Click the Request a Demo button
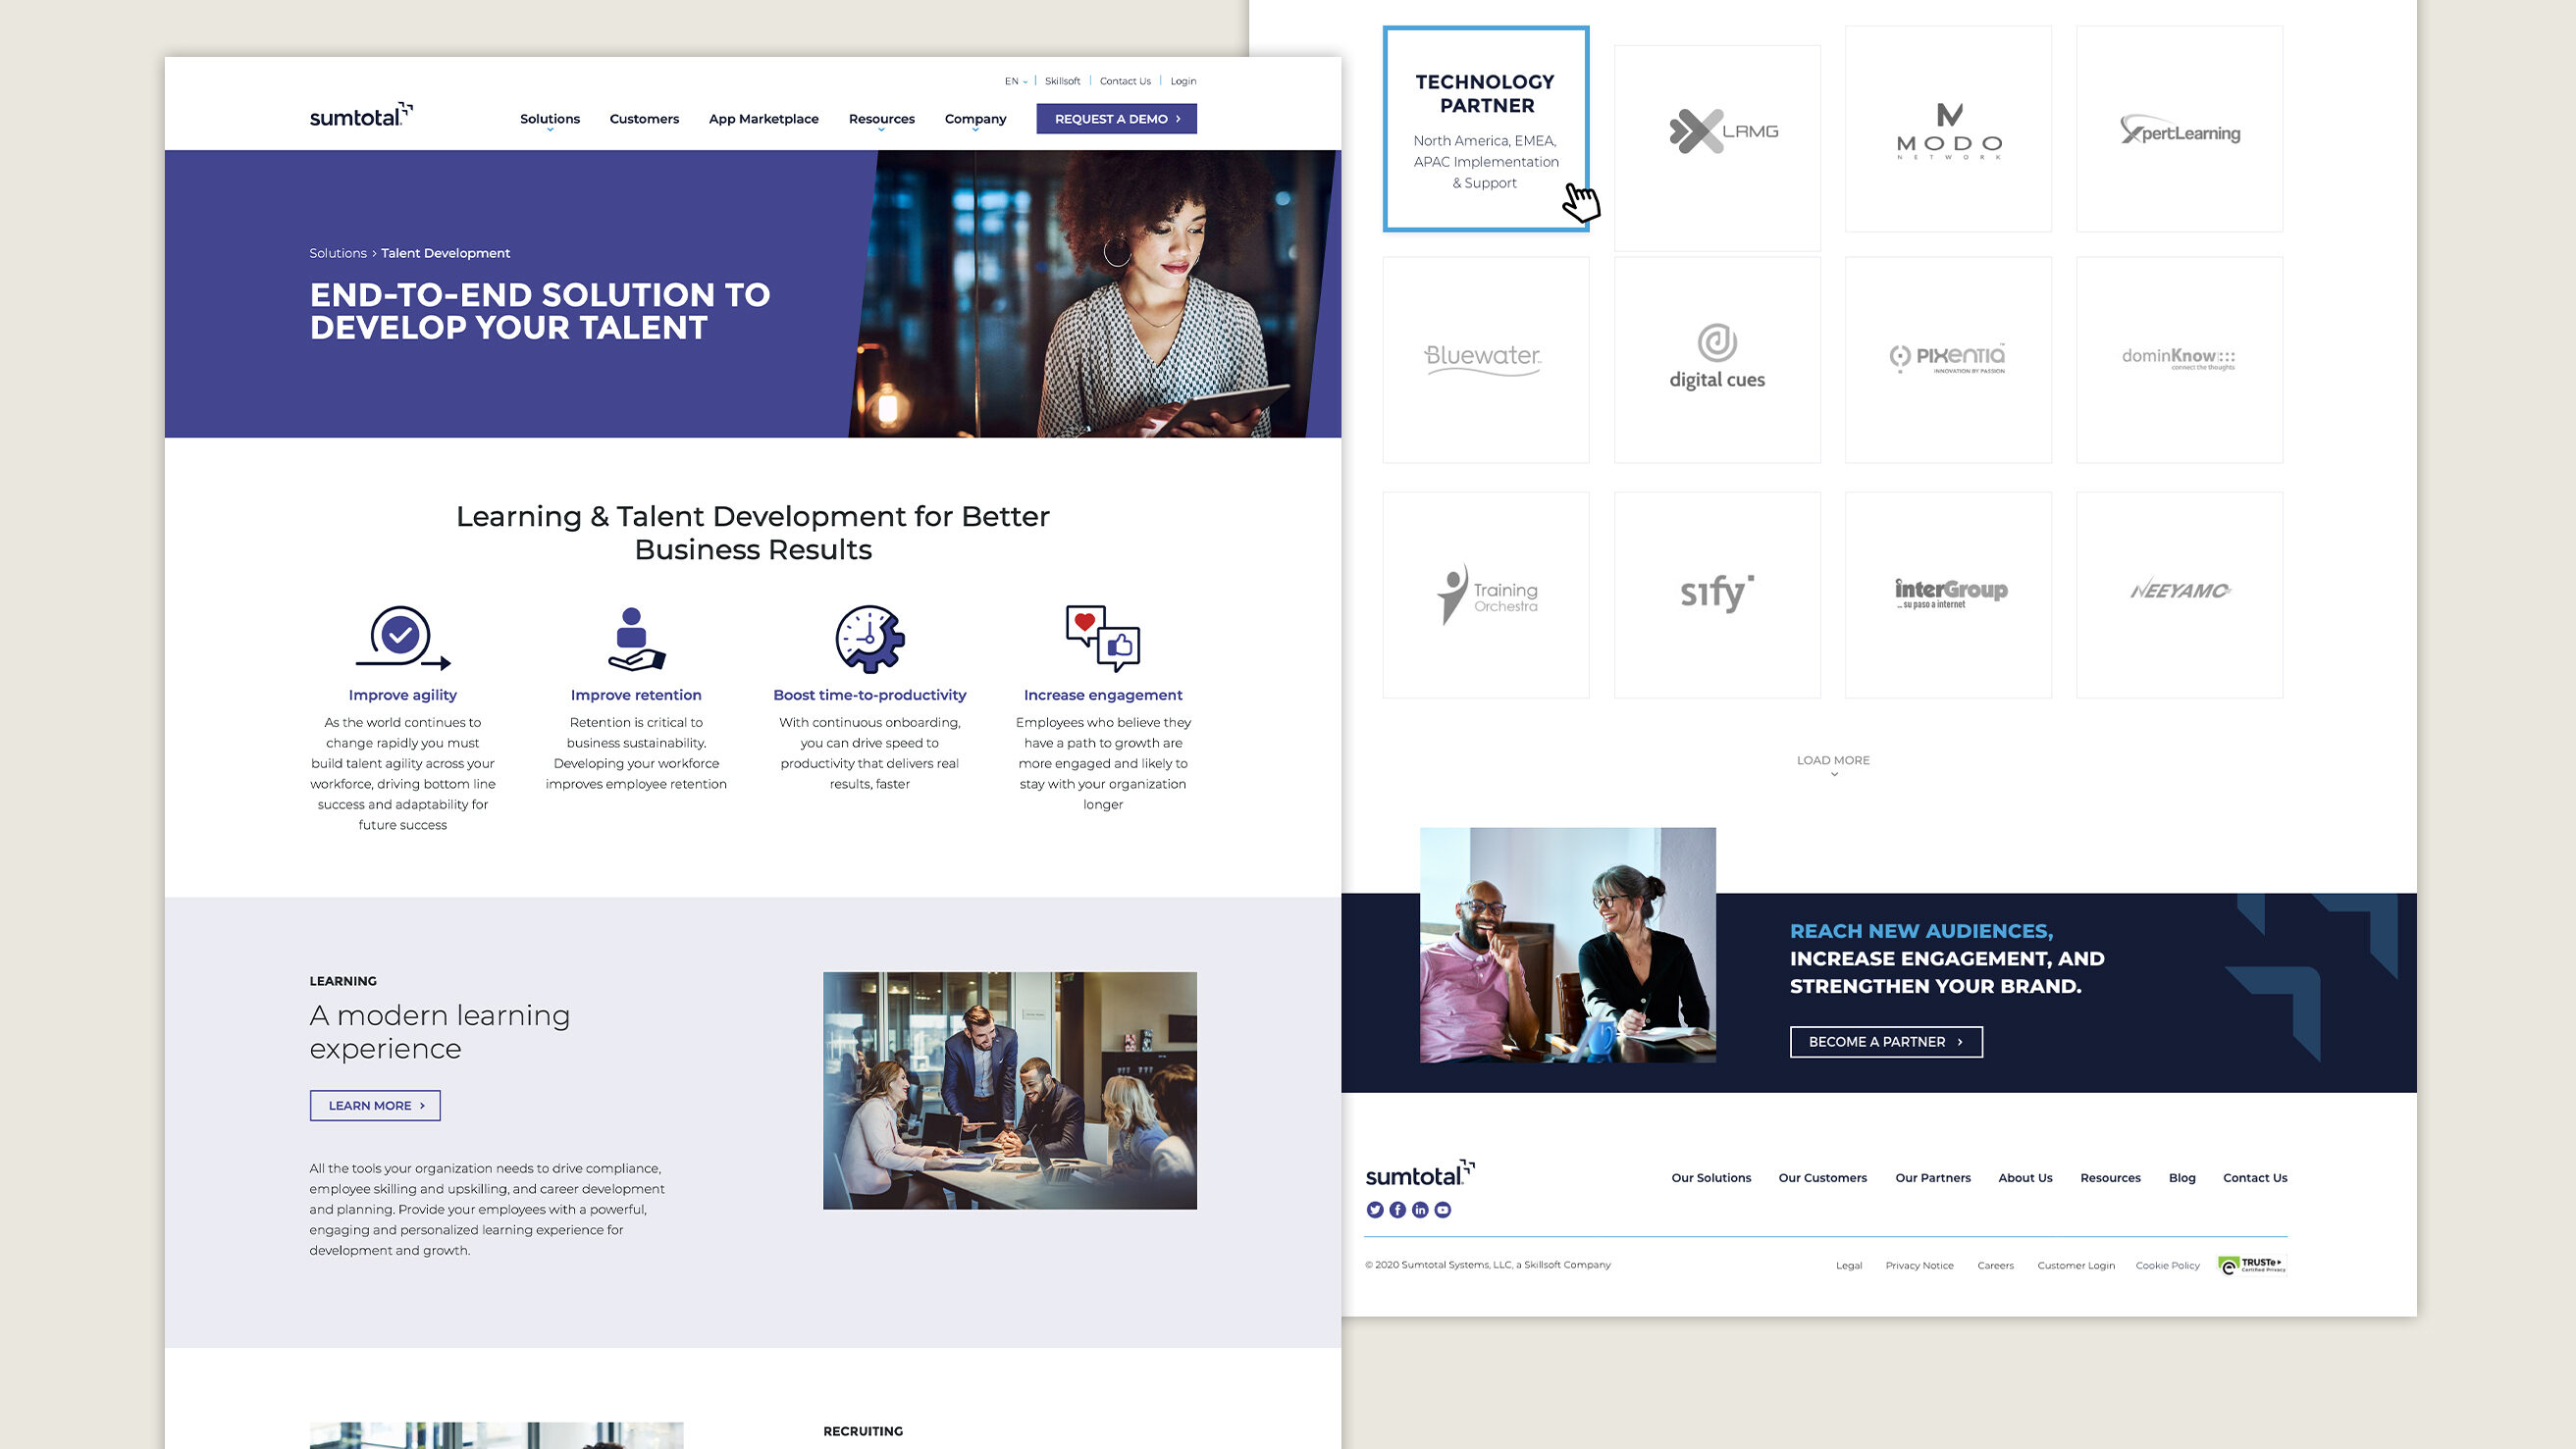The image size is (2576, 1449). point(1116,119)
